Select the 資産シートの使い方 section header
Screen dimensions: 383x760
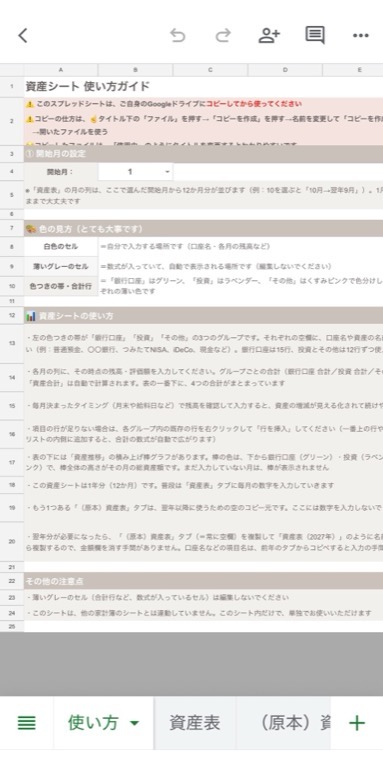click(204, 316)
